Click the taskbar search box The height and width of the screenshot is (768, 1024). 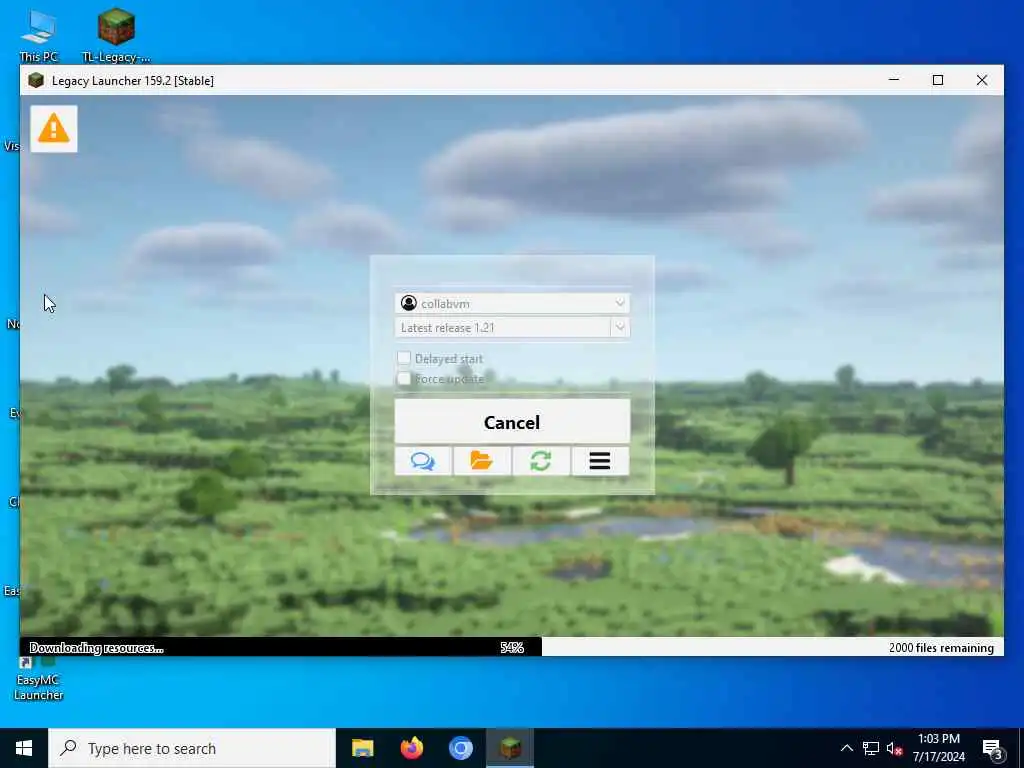pyautogui.click(x=192, y=748)
